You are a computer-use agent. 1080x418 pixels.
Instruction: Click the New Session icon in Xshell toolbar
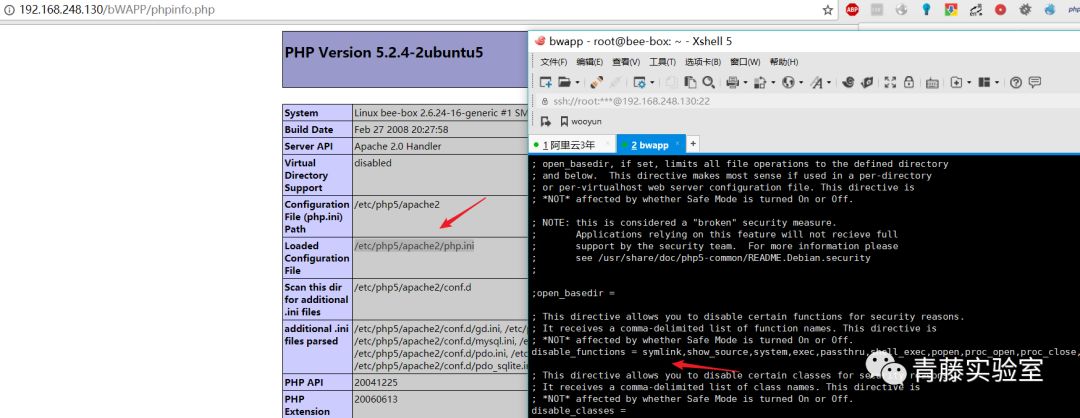(546, 83)
